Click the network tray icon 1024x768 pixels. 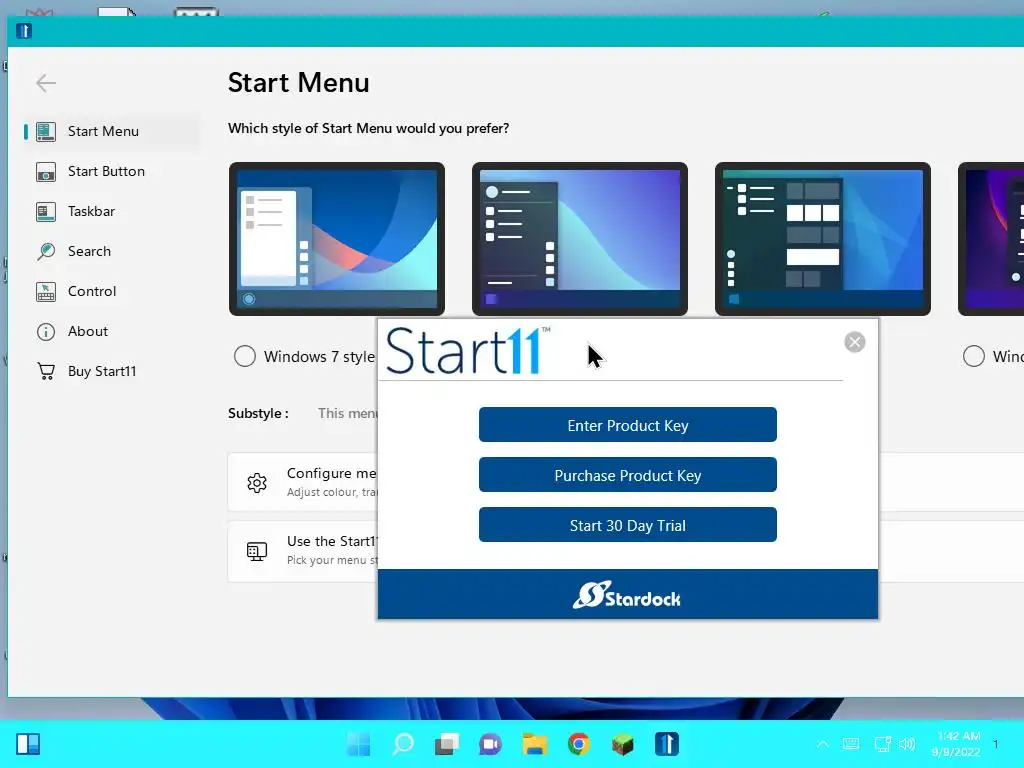tap(882, 743)
